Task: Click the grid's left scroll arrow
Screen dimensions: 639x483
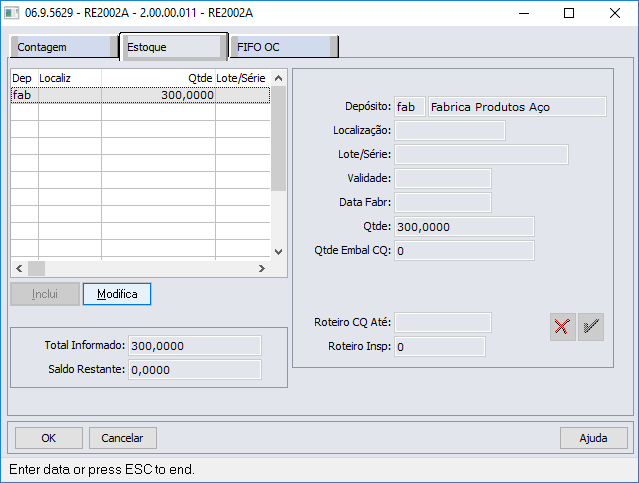Action: pos(19,268)
